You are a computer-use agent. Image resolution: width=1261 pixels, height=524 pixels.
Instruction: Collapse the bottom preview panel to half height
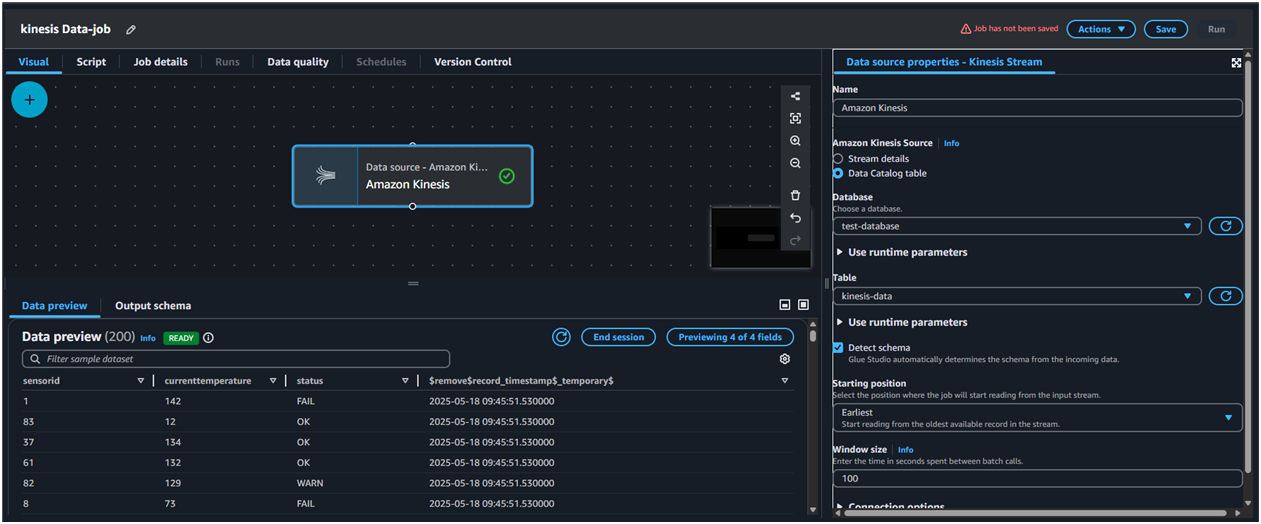point(785,305)
